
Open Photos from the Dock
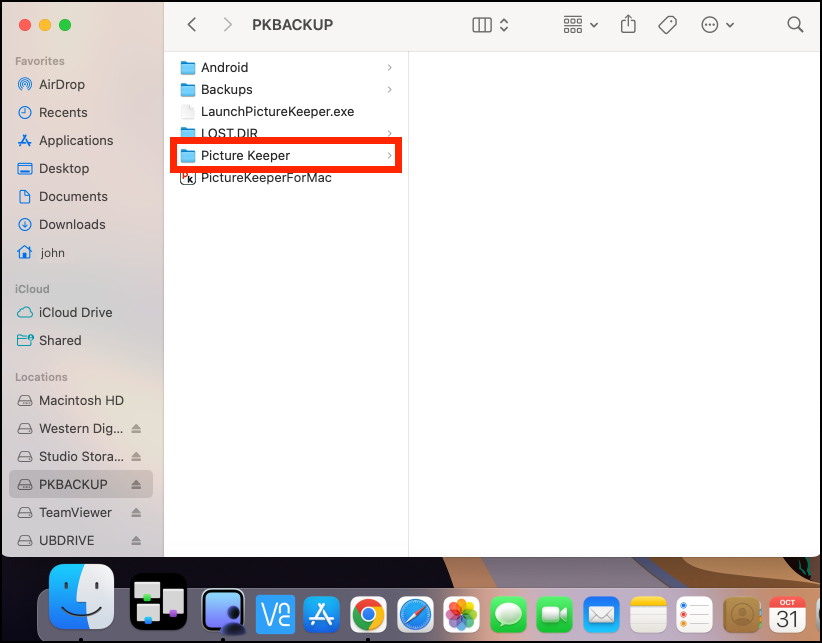point(461,614)
